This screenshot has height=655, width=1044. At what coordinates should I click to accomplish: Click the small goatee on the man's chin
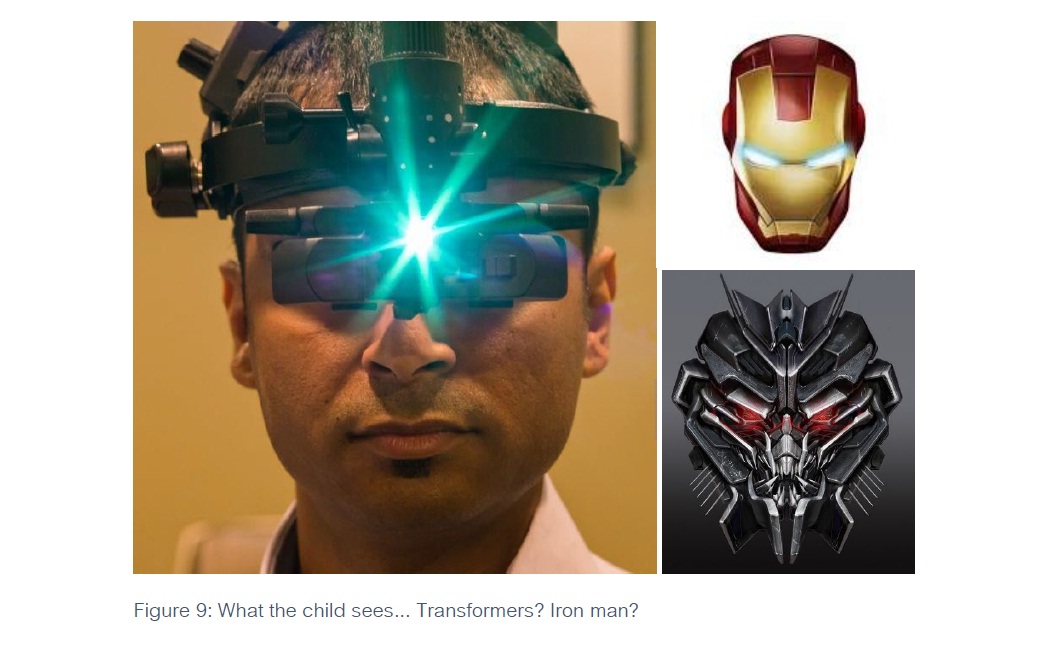click(x=407, y=468)
